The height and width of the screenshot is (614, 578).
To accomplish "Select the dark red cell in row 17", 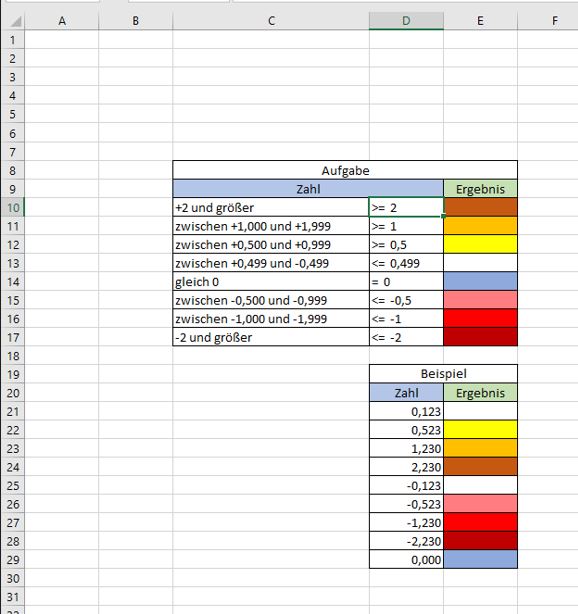I will click(480, 337).
